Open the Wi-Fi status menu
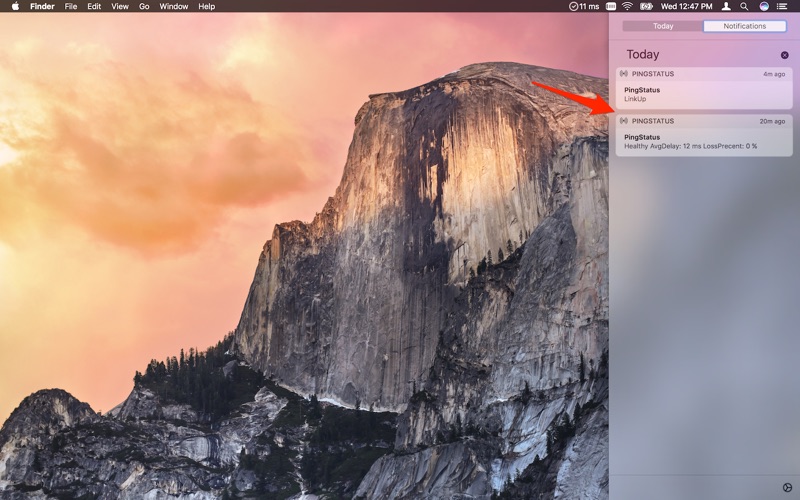The height and width of the screenshot is (500, 800). coord(628,6)
